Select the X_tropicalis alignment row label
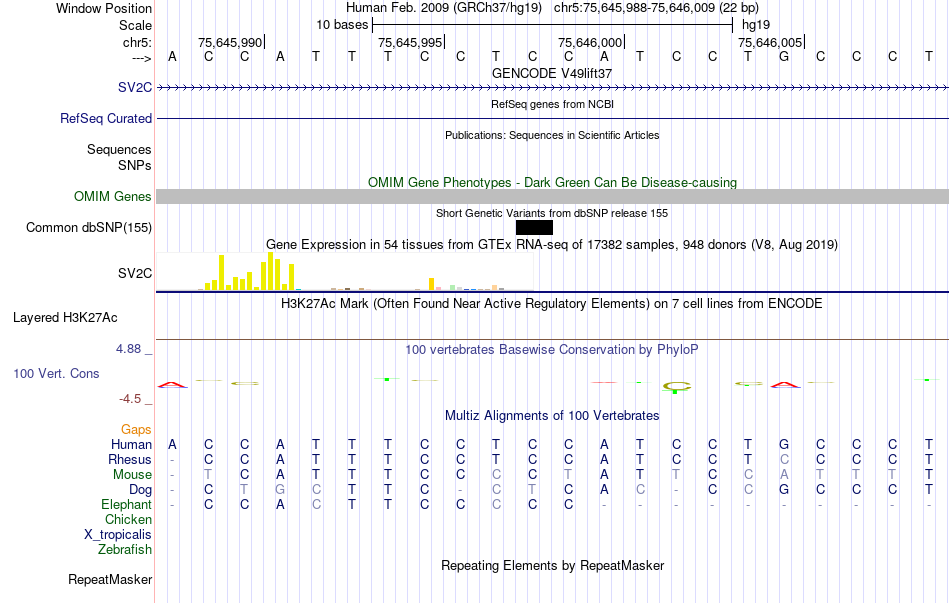The width and height of the screenshot is (950, 603). click(118, 535)
